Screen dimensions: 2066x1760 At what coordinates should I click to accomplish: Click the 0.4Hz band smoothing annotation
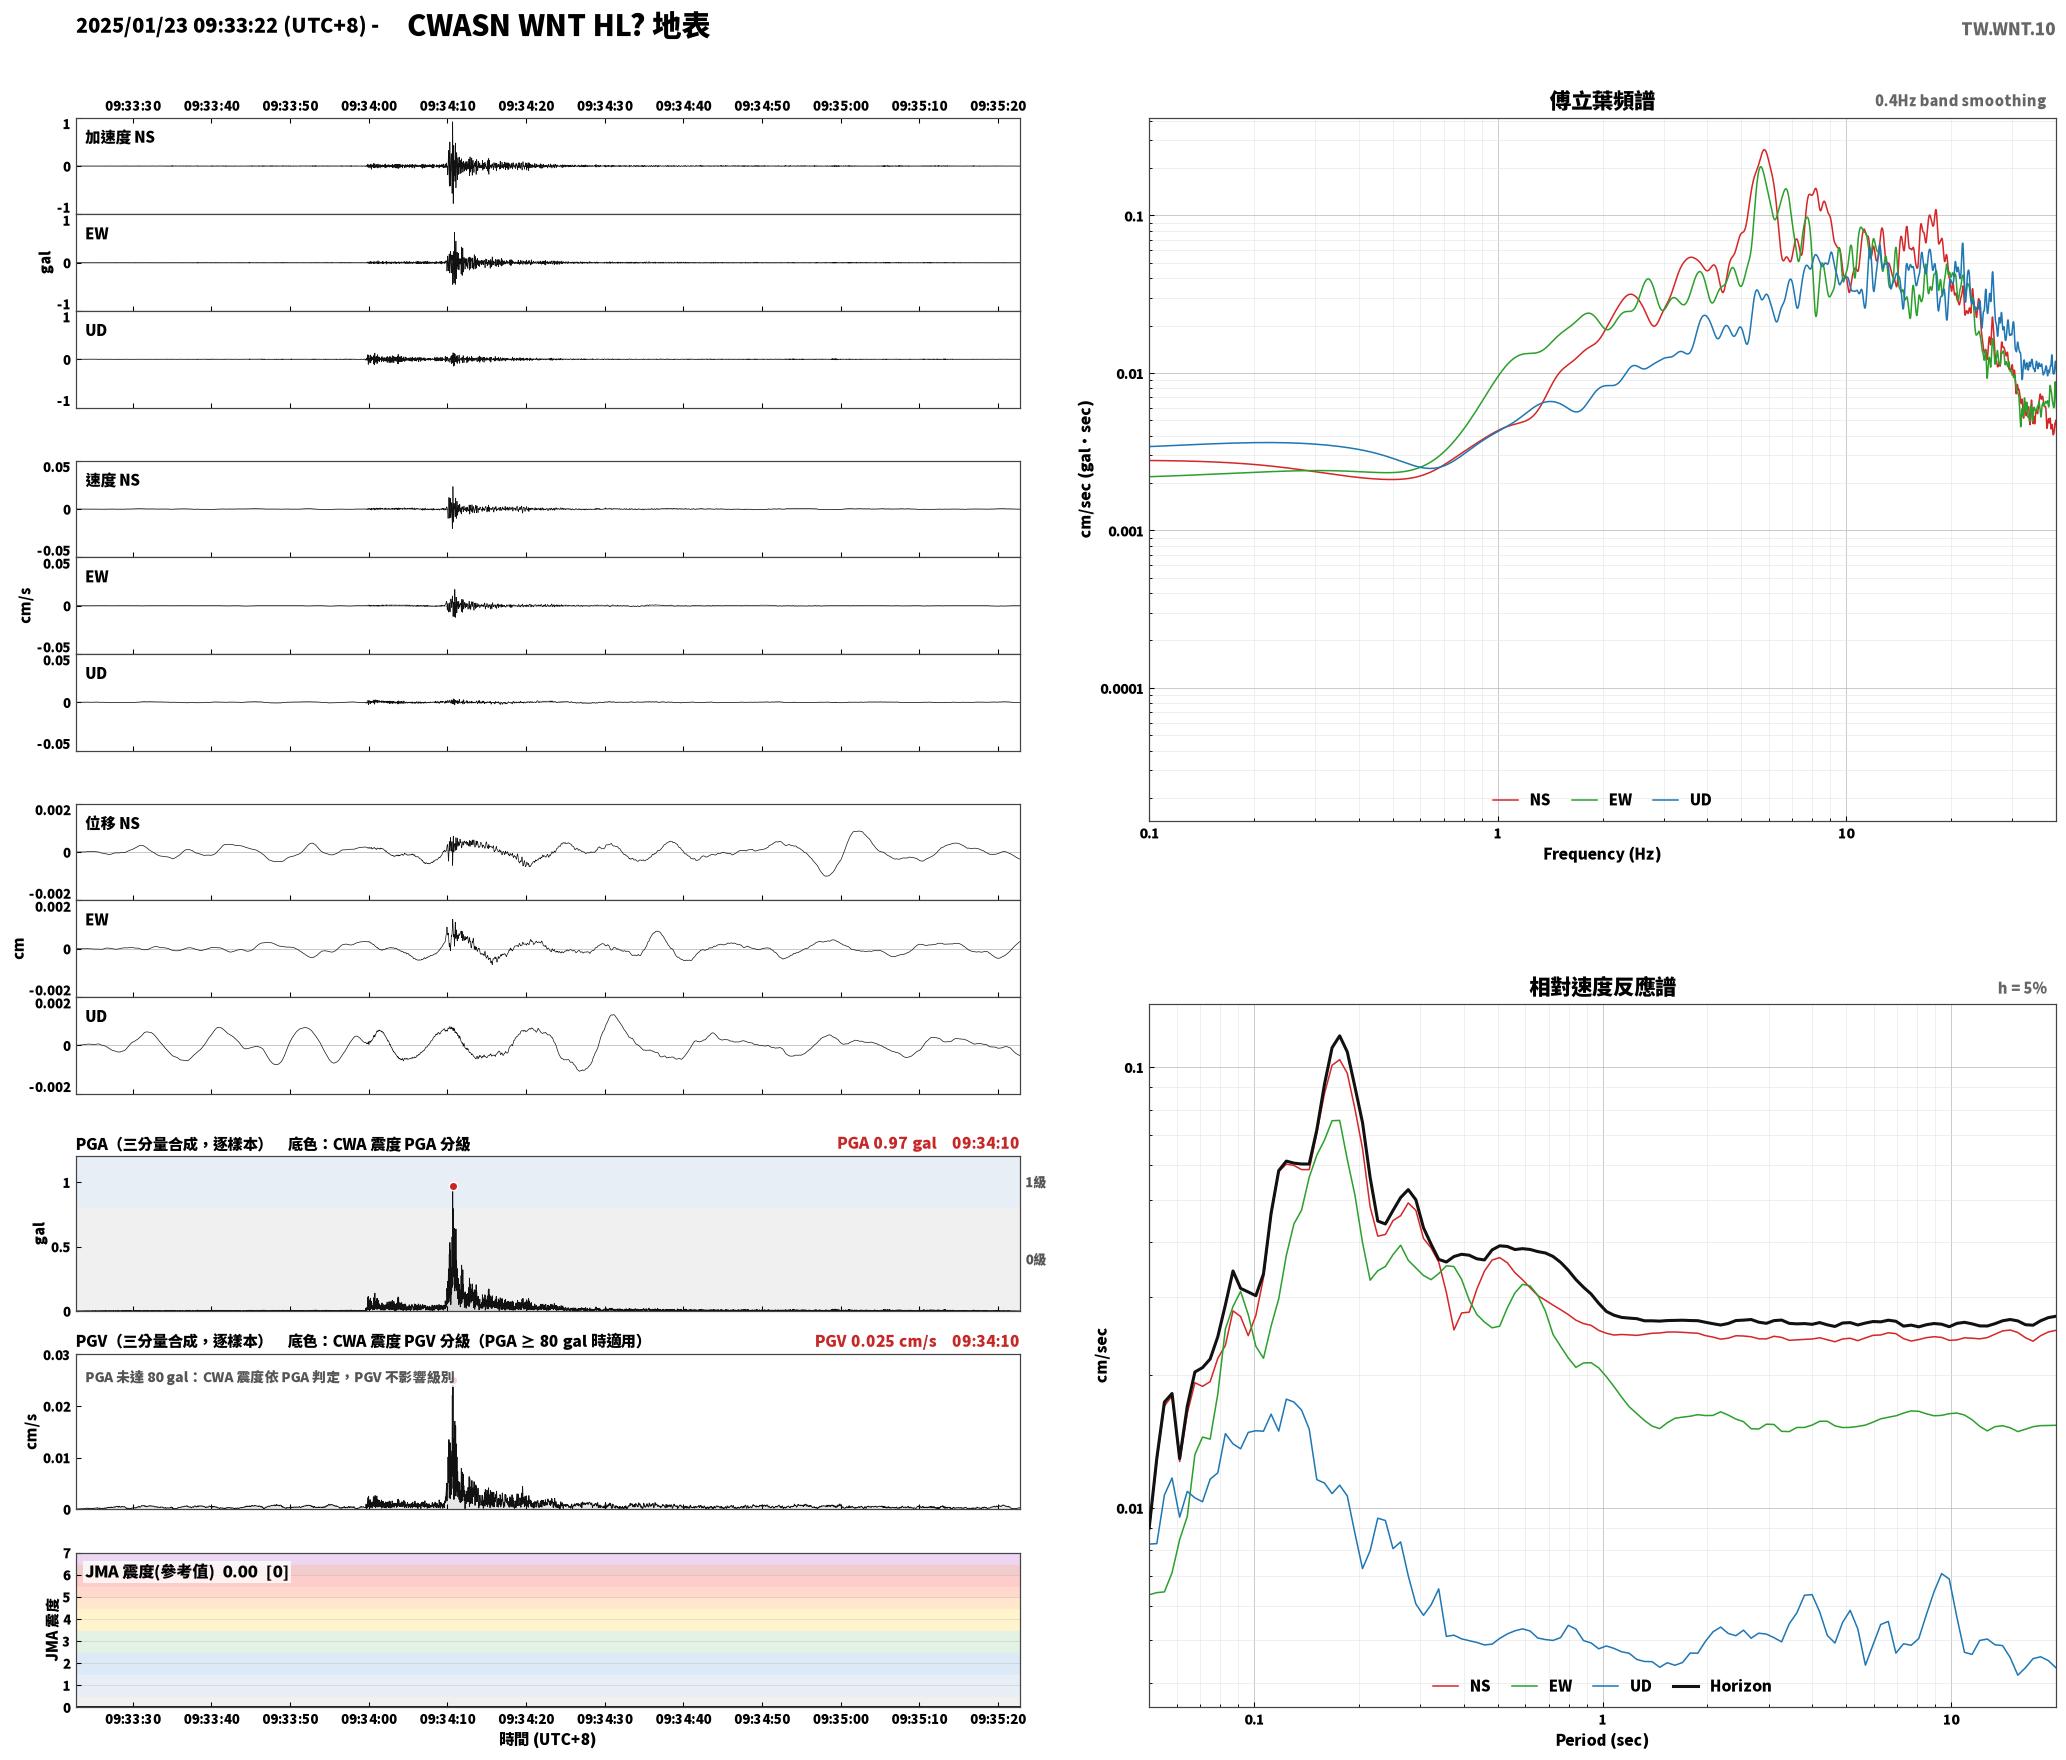point(1960,101)
